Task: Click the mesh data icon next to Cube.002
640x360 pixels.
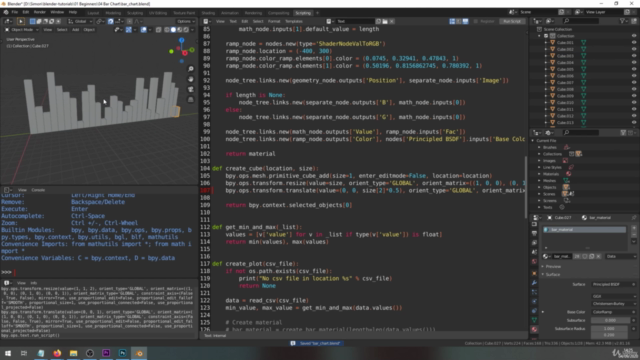Action: tap(584, 49)
